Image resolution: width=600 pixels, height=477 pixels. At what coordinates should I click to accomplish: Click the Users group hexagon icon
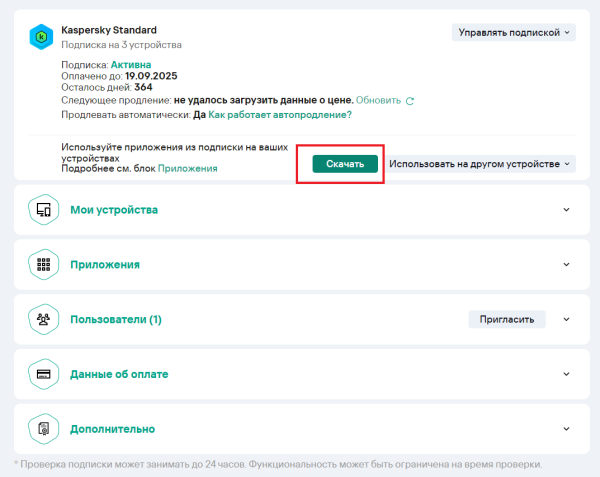tap(43, 320)
